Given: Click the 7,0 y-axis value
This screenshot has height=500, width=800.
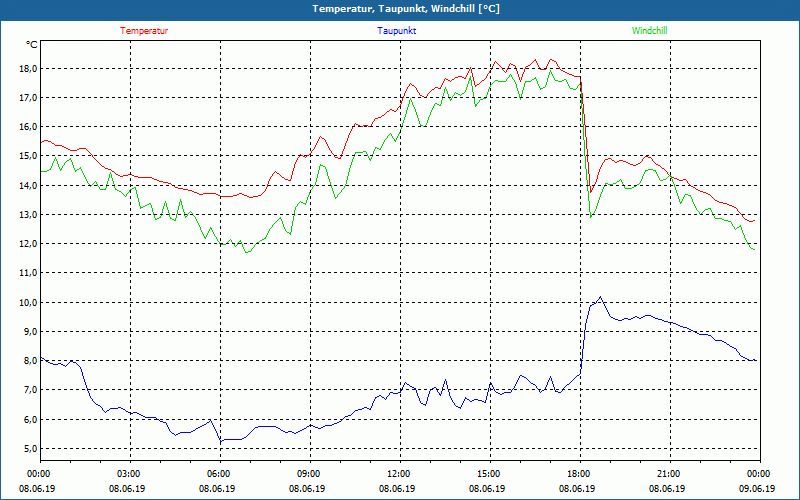Looking at the screenshot, I should (31, 390).
